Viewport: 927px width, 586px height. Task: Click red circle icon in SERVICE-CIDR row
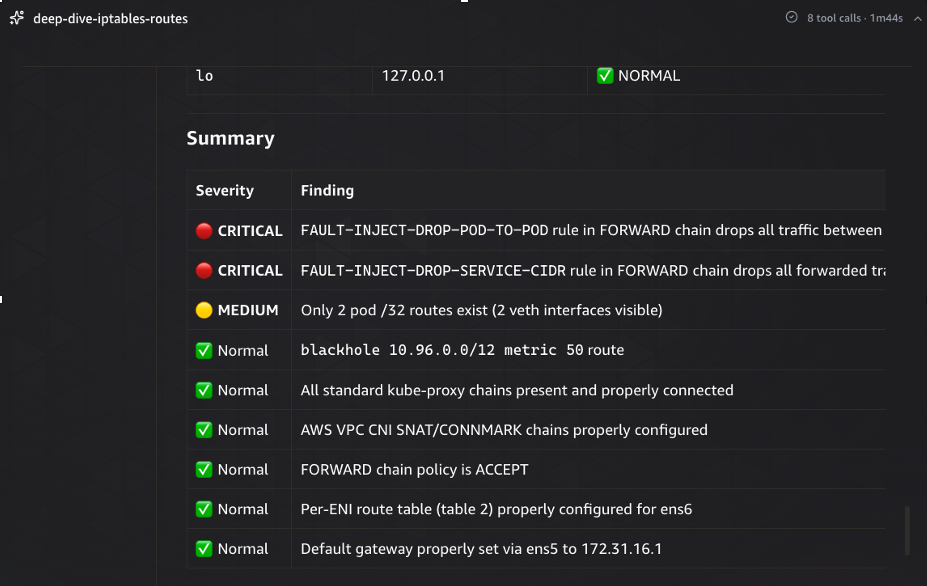204,270
